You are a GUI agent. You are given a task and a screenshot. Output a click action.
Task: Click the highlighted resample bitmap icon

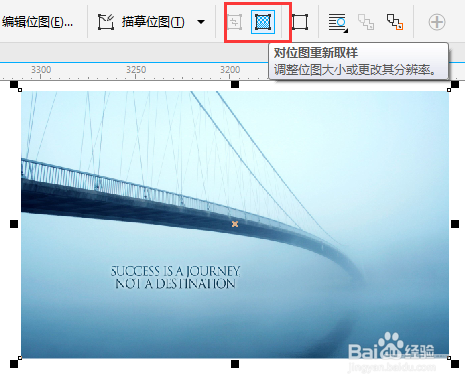coord(263,22)
